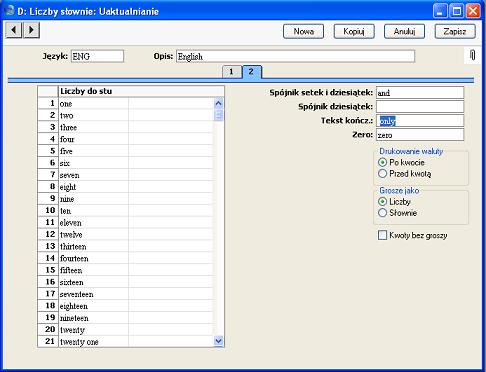Click the Kopiuj button

(x=354, y=31)
